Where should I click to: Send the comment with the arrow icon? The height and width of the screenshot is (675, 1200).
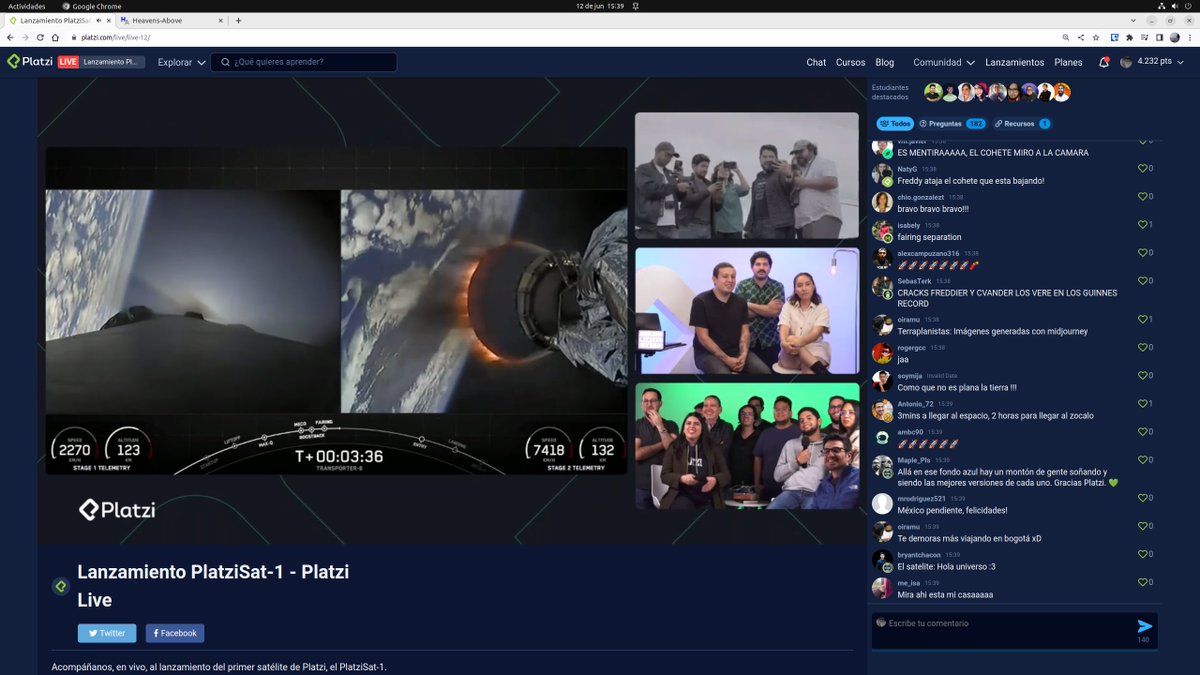coord(1145,626)
